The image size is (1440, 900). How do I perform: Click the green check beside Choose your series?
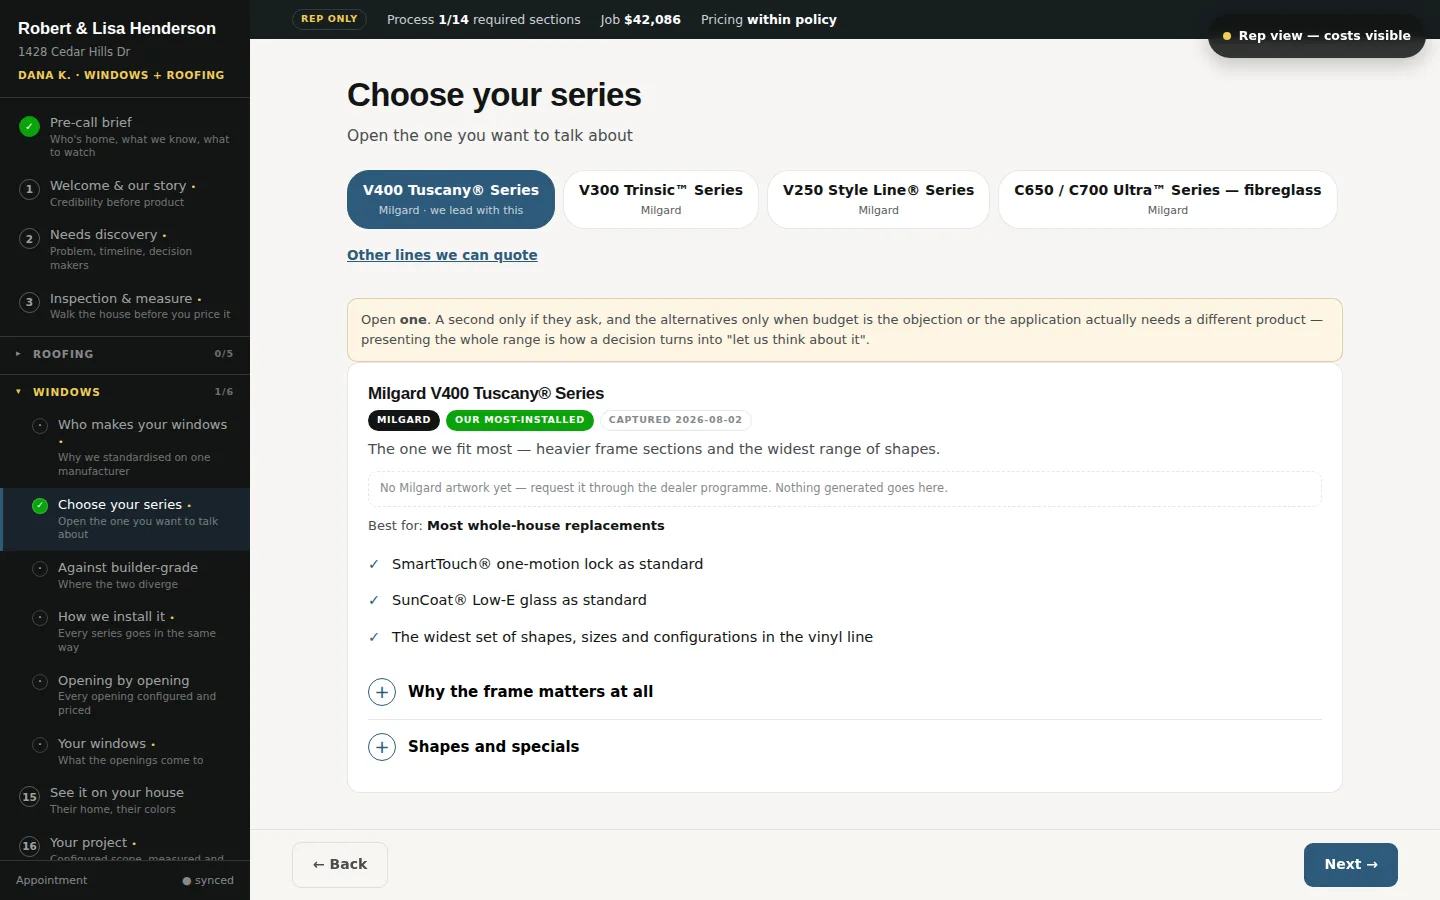click(40, 506)
